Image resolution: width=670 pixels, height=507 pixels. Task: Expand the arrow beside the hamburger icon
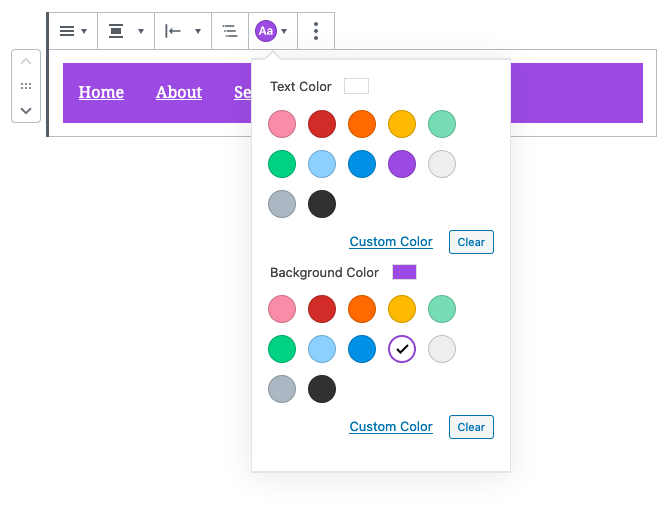[x=84, y=31]
